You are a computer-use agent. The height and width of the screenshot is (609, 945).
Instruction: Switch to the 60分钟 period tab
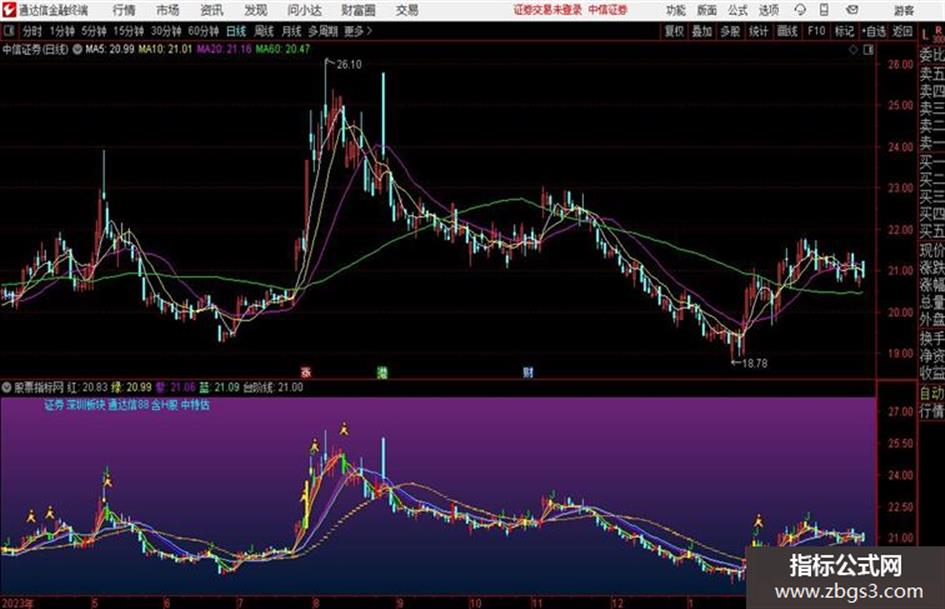(x=203, y=31)
